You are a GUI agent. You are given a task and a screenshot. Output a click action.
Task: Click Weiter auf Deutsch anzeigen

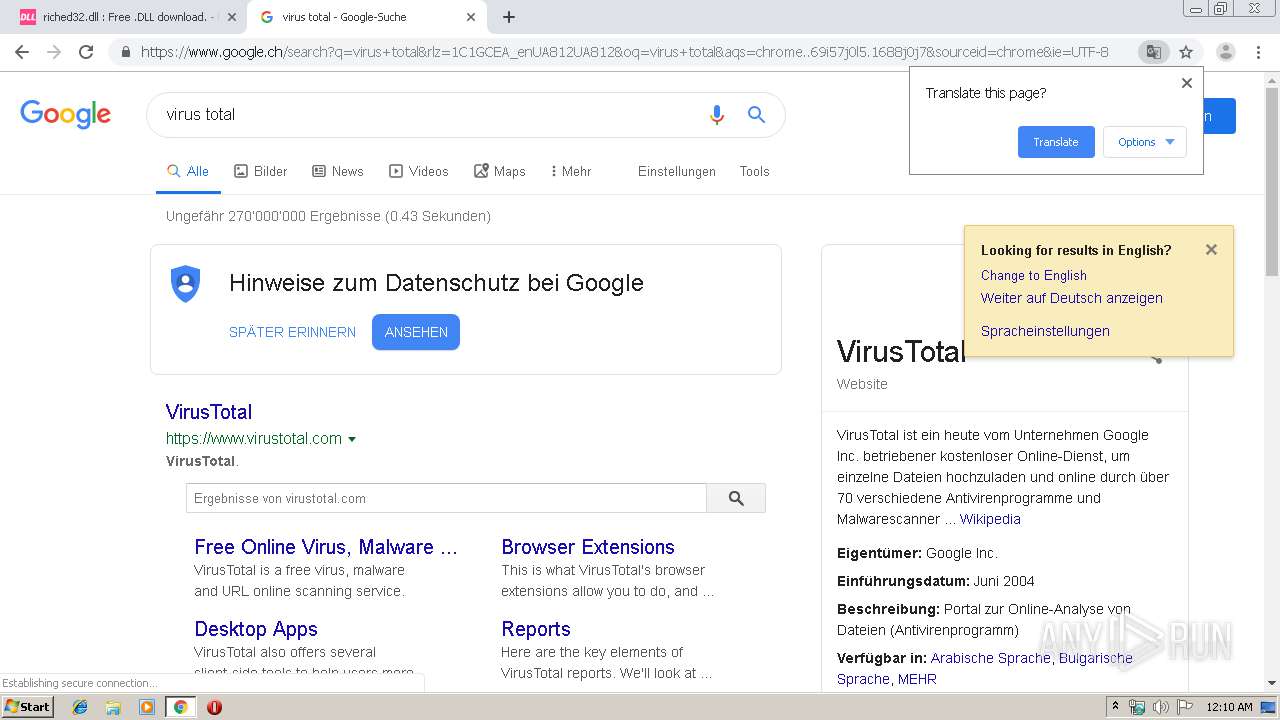[1072, 298]
